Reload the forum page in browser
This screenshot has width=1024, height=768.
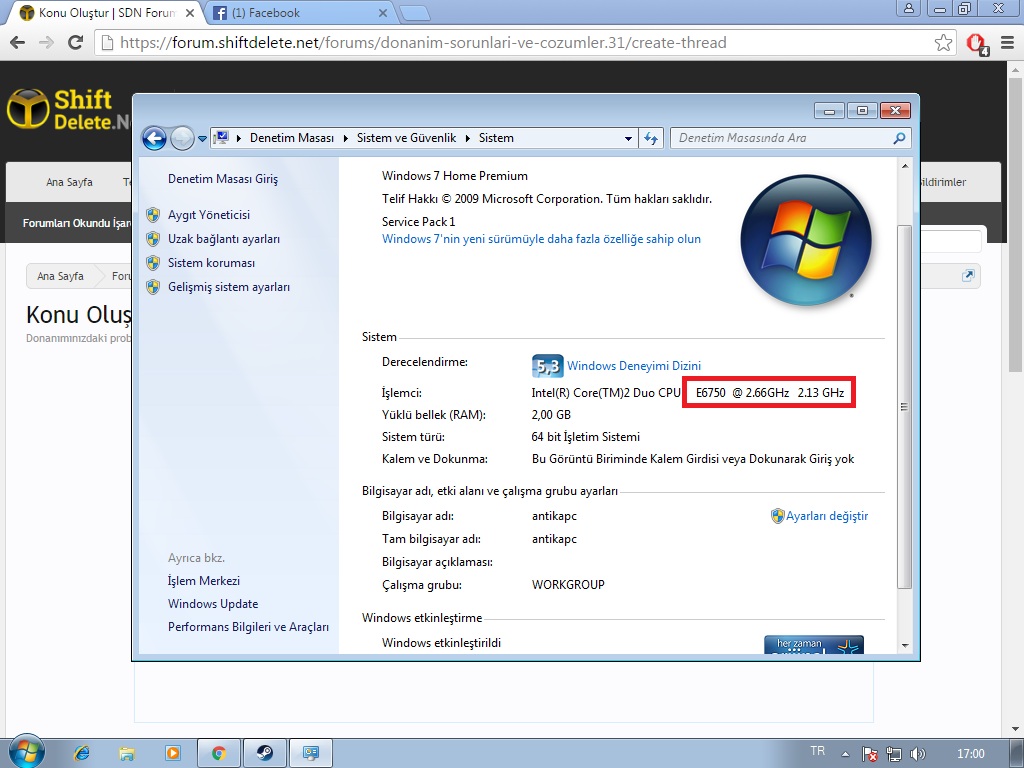pyautogui.click(x=76, y=42)
